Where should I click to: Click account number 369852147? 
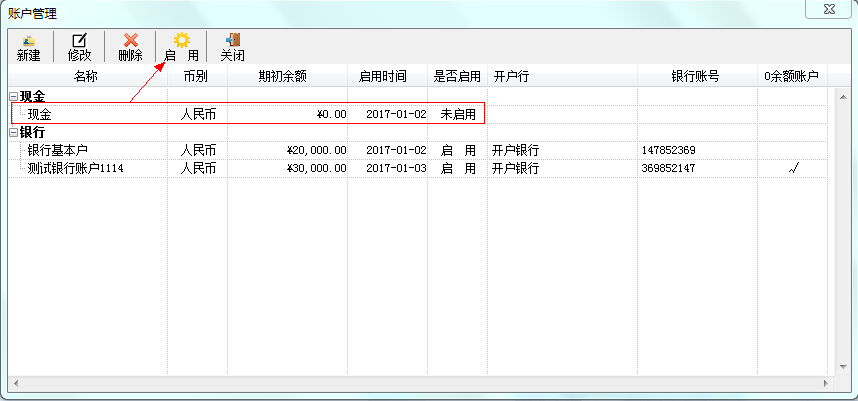pos(668,168)
